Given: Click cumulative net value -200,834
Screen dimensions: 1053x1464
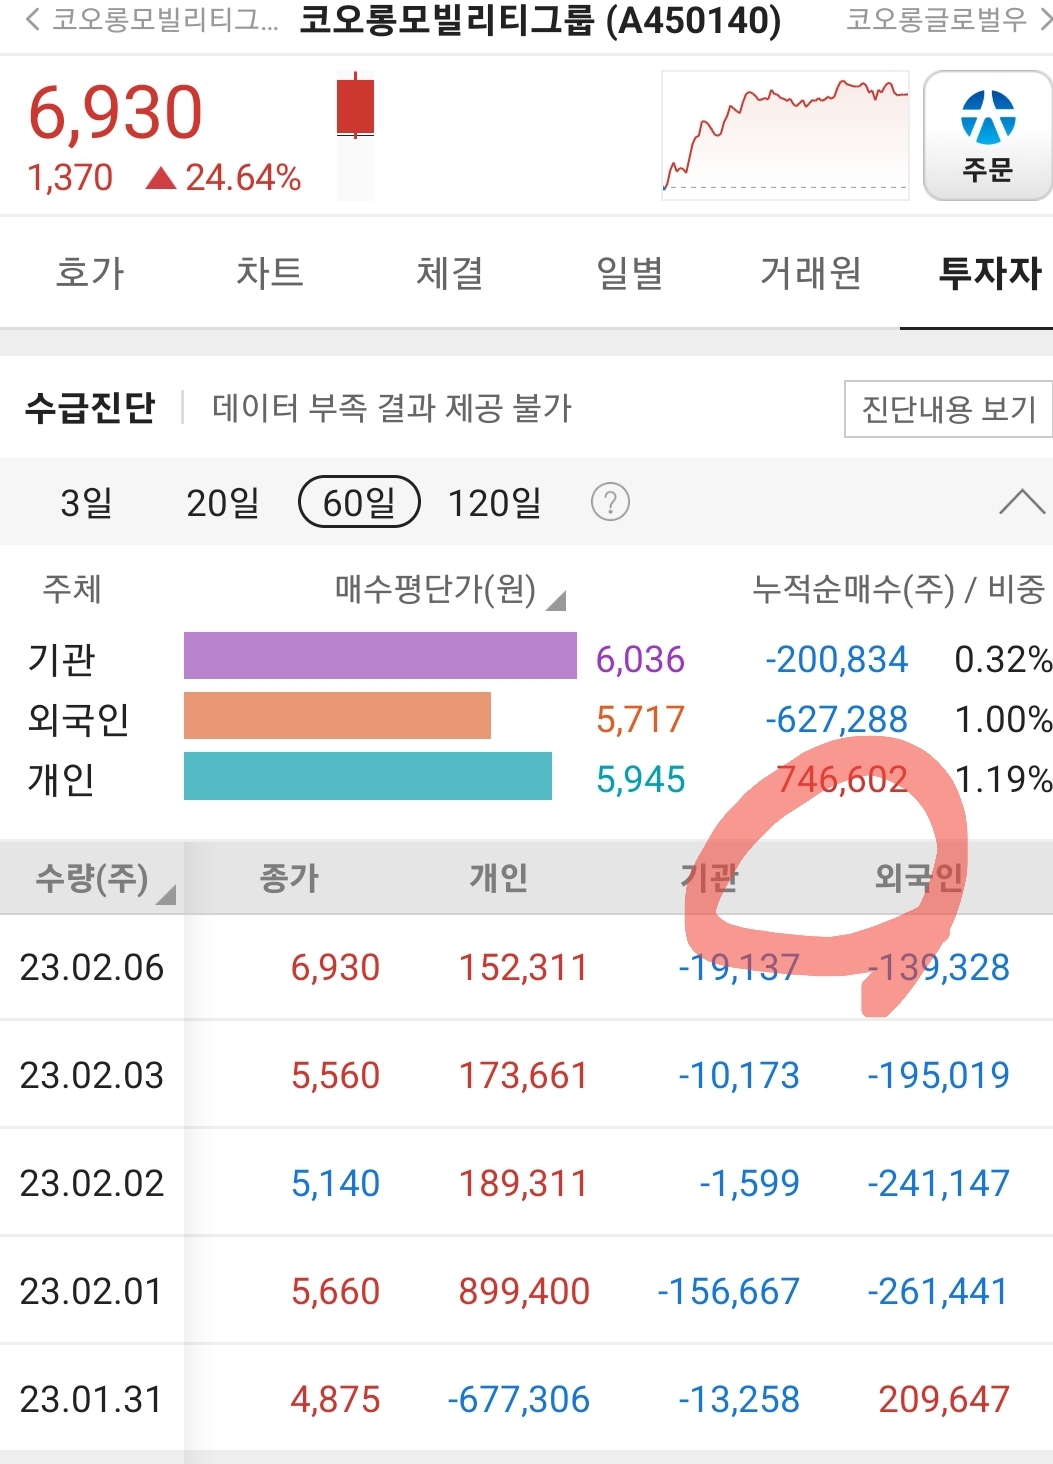Looking at the screenshot, I should click(x=837, y=660).
